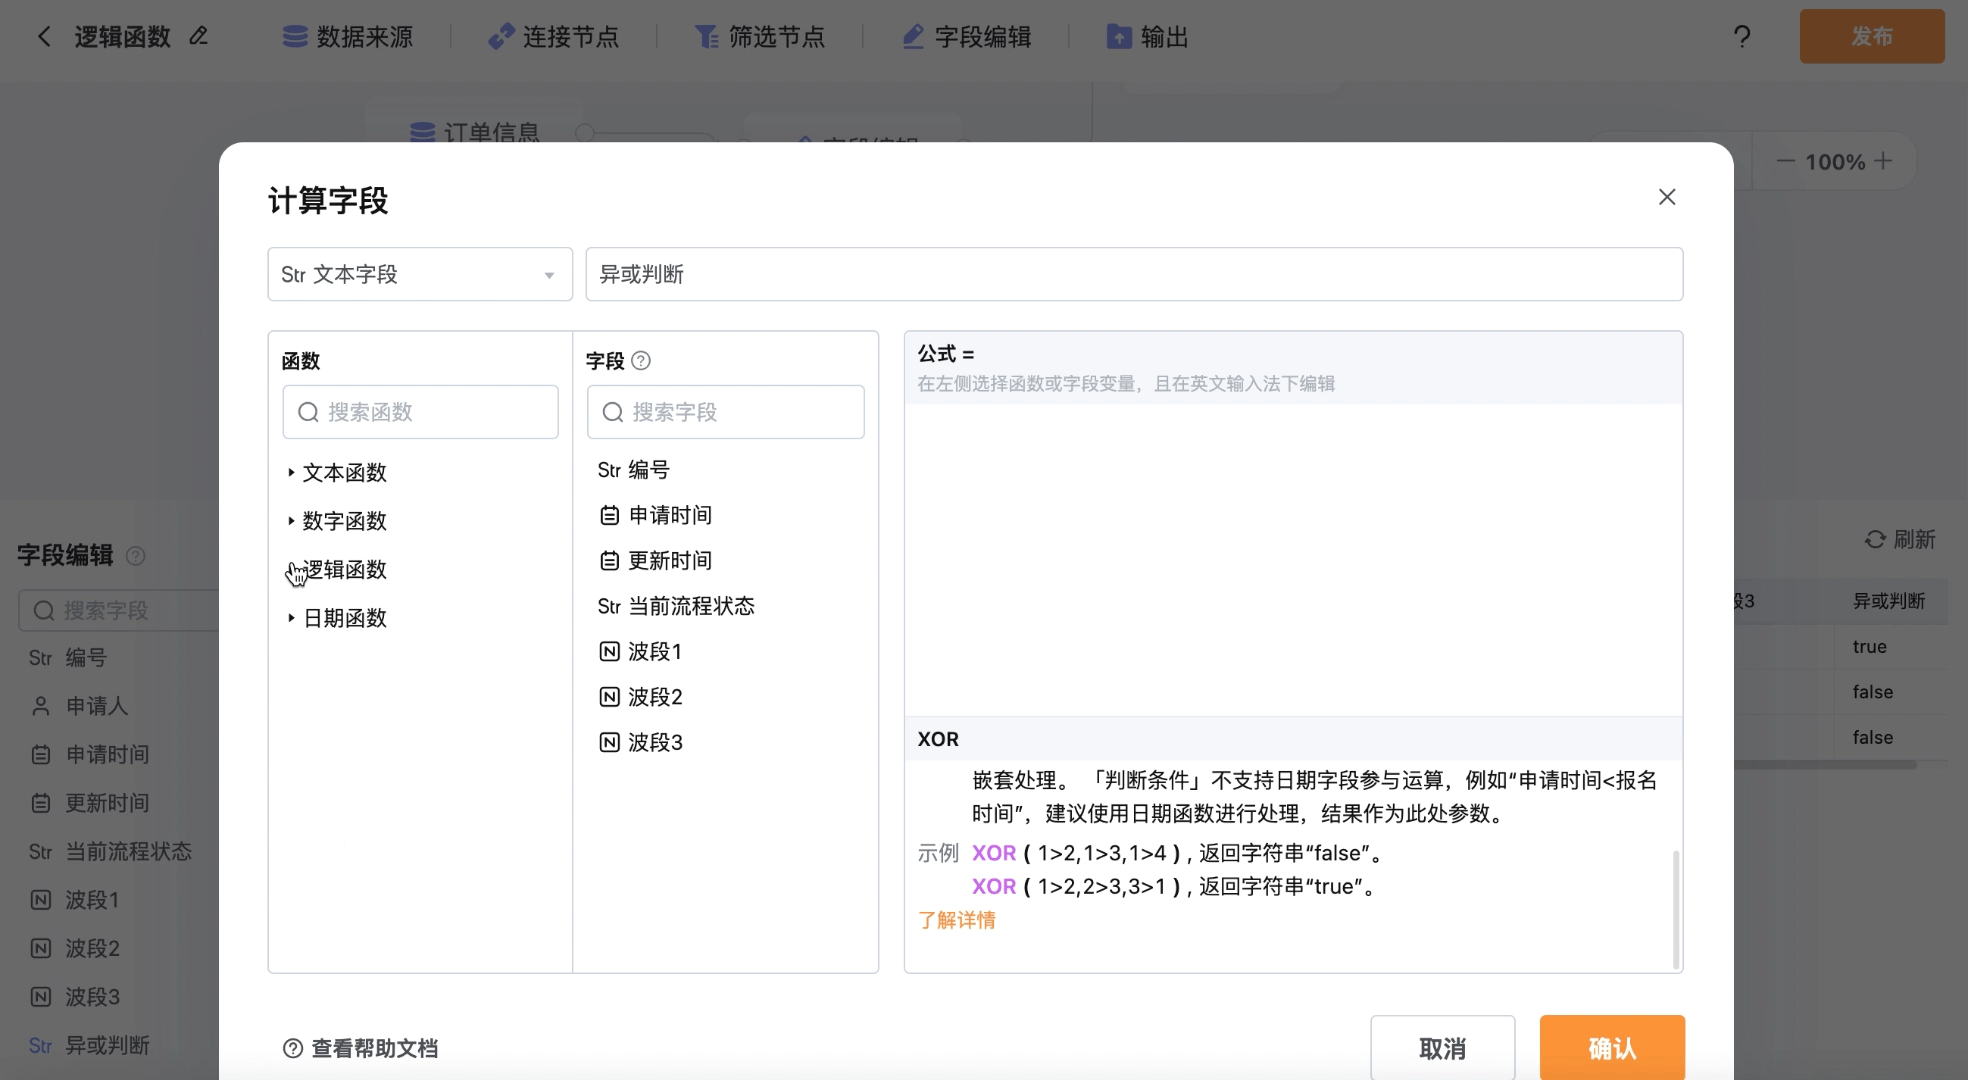Select the Str 编号 field in dialog
The height and width of the screenshot is (1080, 1968).
pyautogui.click(x=634, y=470)
